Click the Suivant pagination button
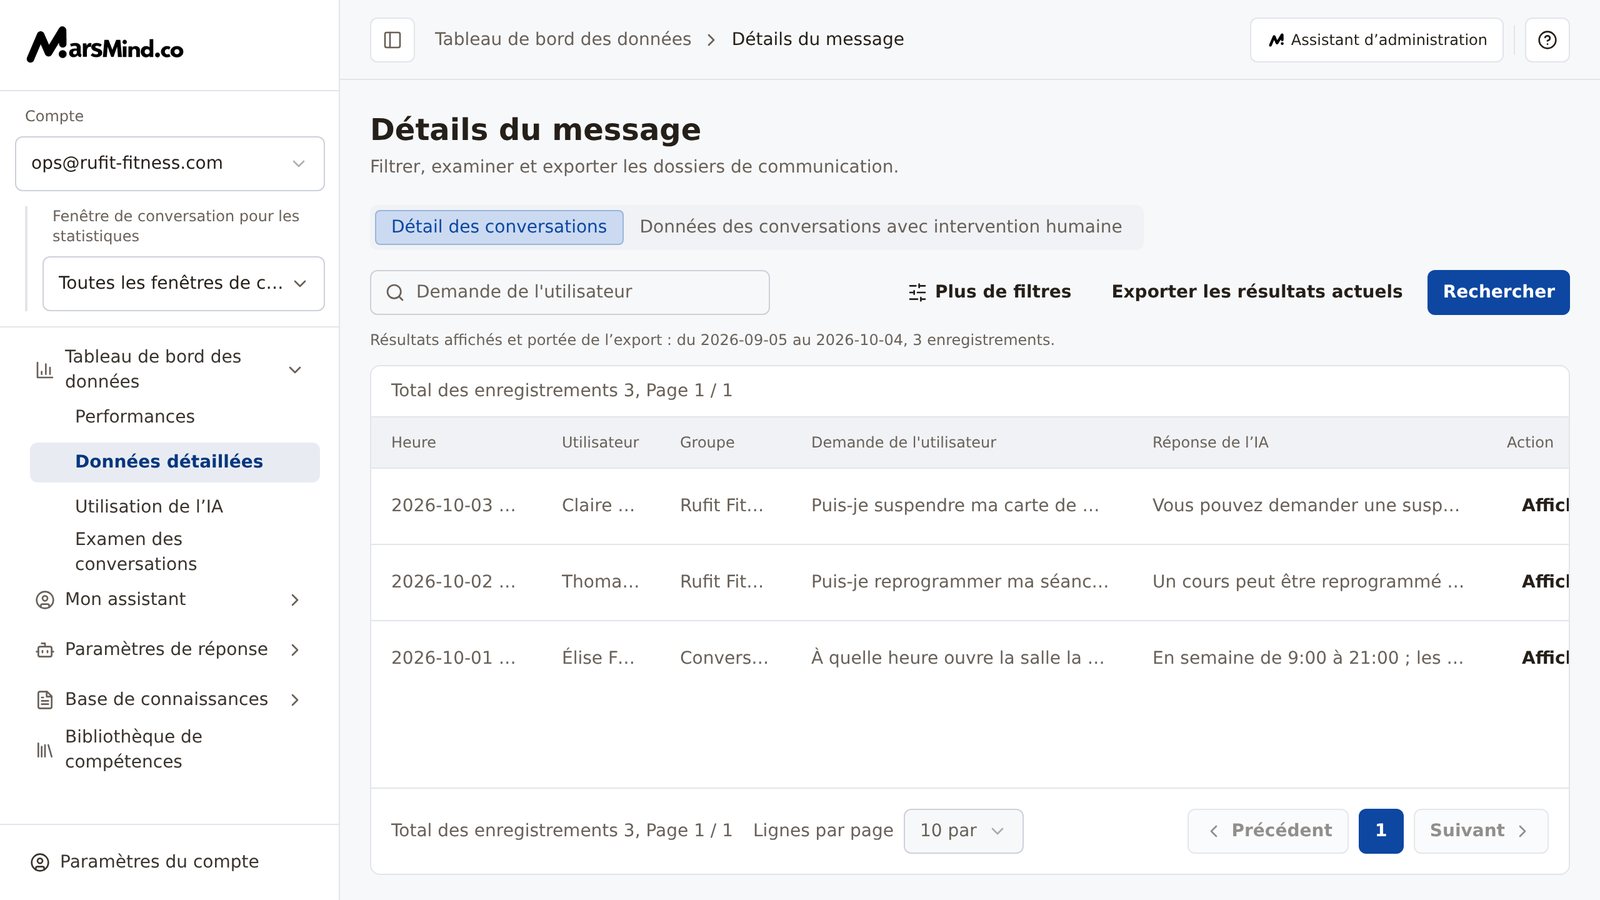The image size is (1600, 900). coord(1480,831)
